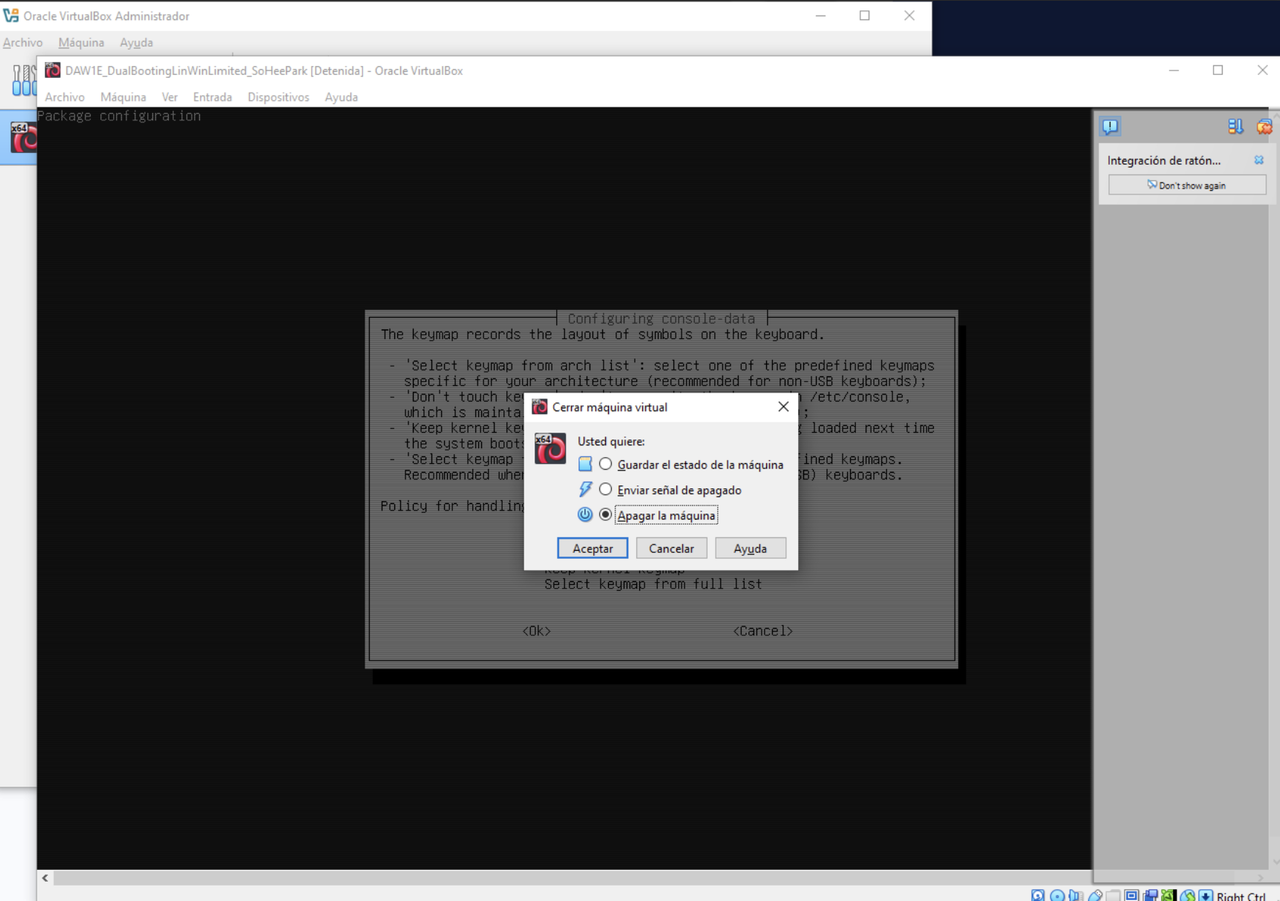
Task: Click the USB devices status icon
Action: pyautogui.click(x=1095, y=894)
